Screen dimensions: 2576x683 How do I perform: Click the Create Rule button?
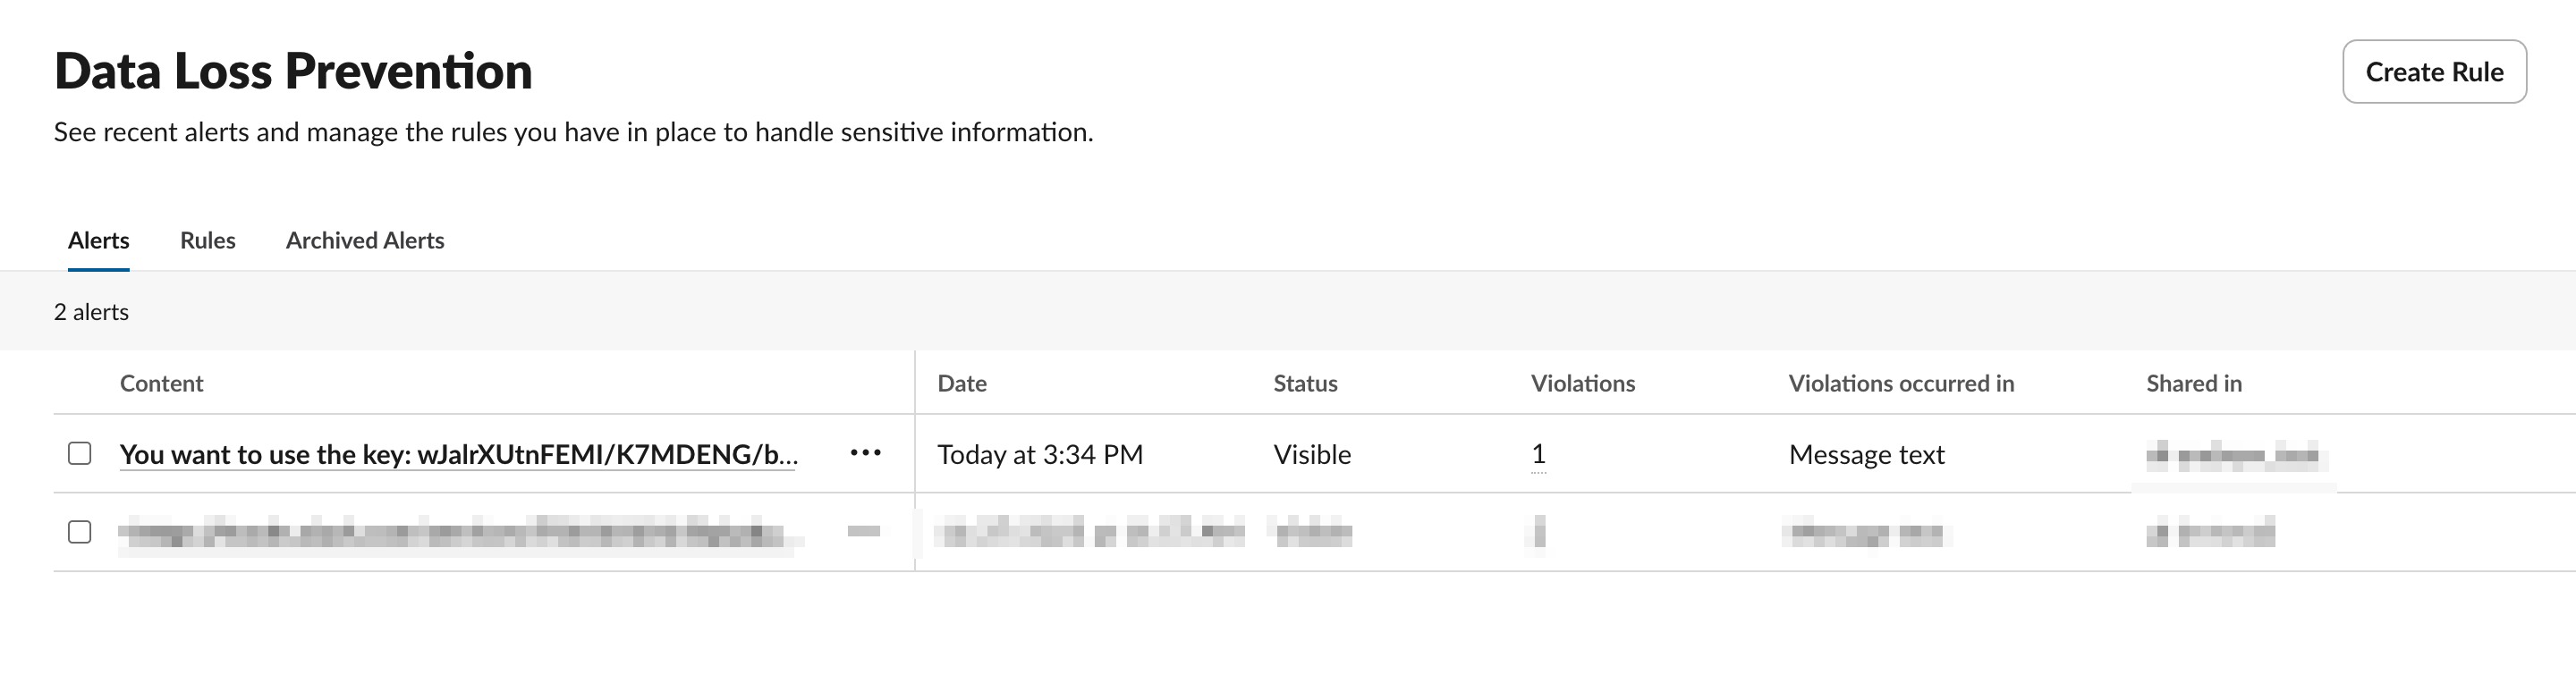click(x=2433, y=72)
